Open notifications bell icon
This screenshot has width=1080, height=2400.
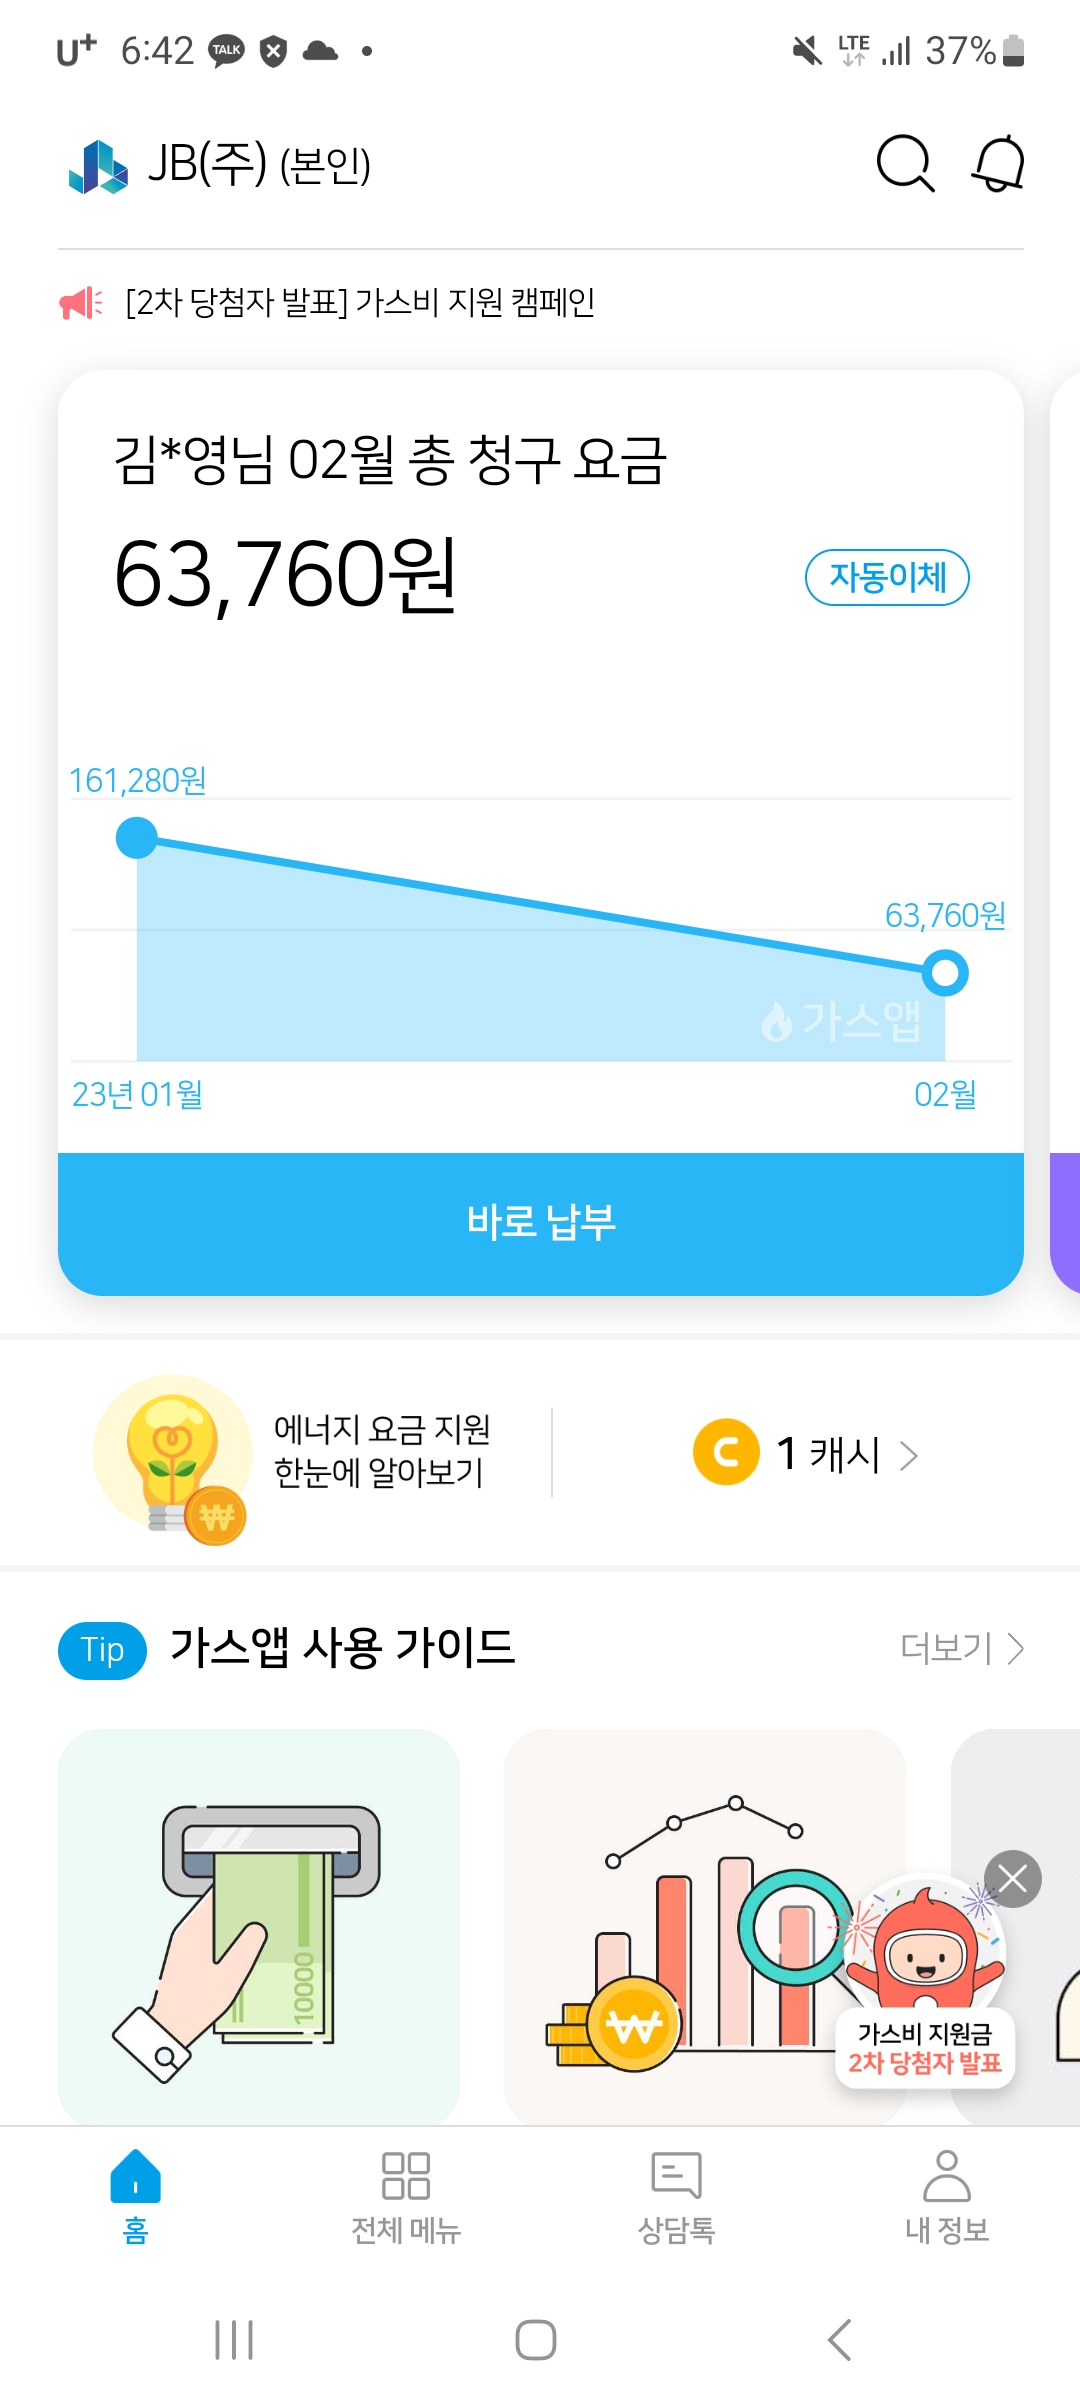tap(998, 163)
